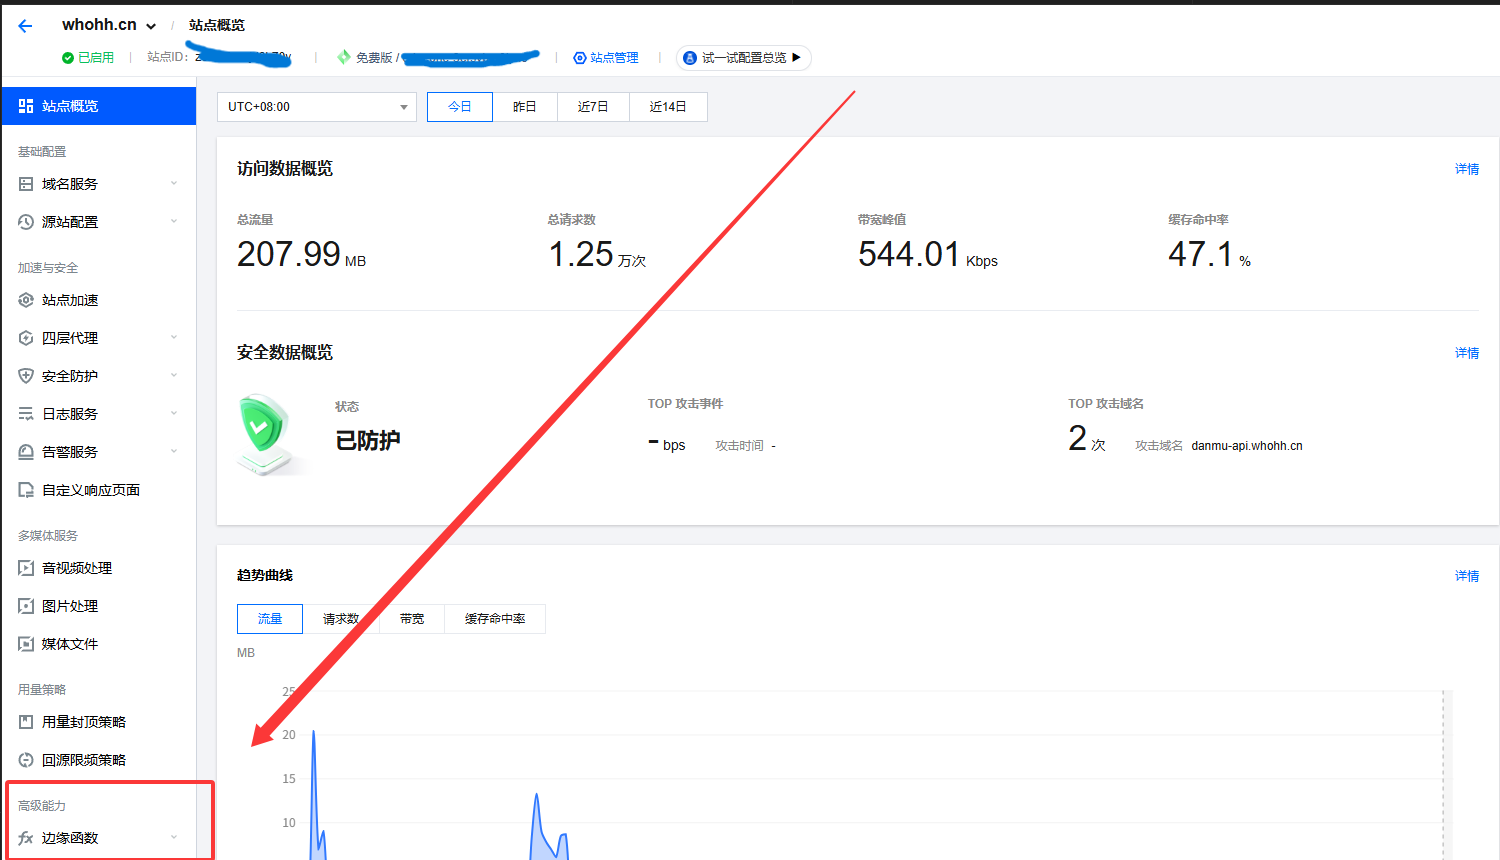This screenshot has width=1500, height=860.
Task: Click the 544.01 Kbps bandwidth peak value
Action: pos(928,255)
